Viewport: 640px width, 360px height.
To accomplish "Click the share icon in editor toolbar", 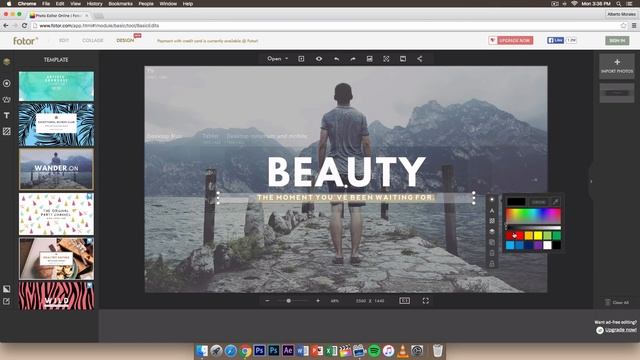I will point(420,59).
